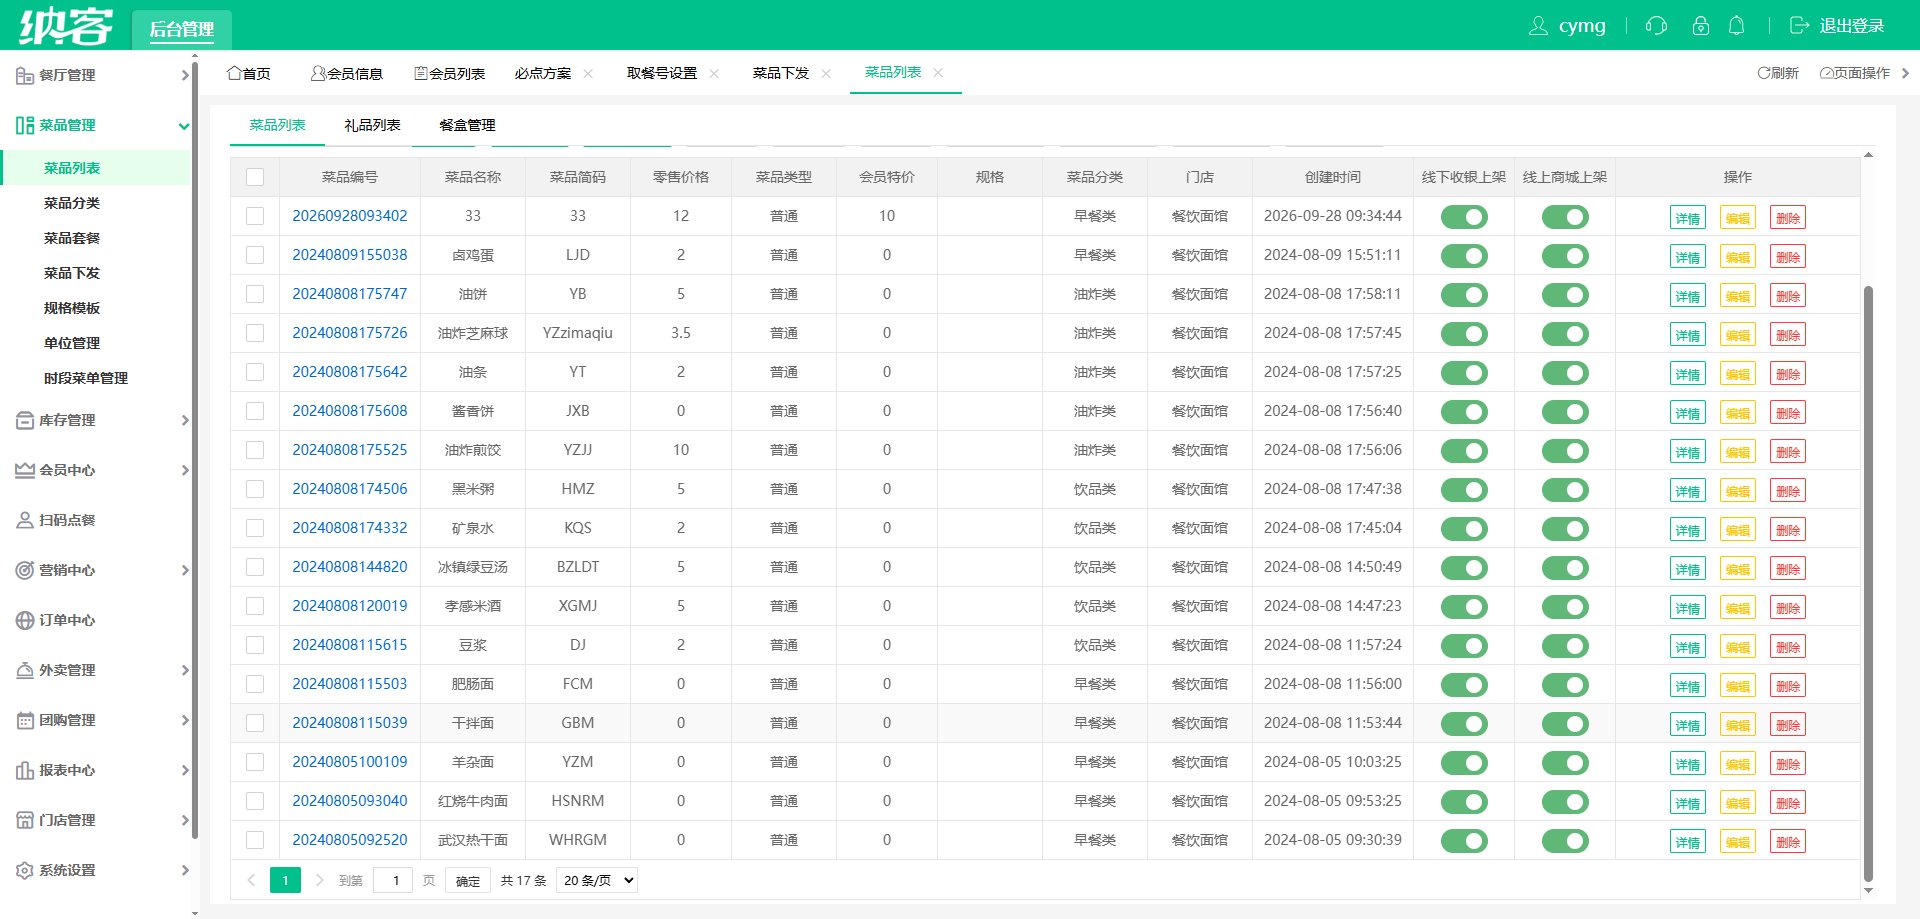Go to the next page arrow in pagination
This screenshot has width=1920, height=919.
320,880
